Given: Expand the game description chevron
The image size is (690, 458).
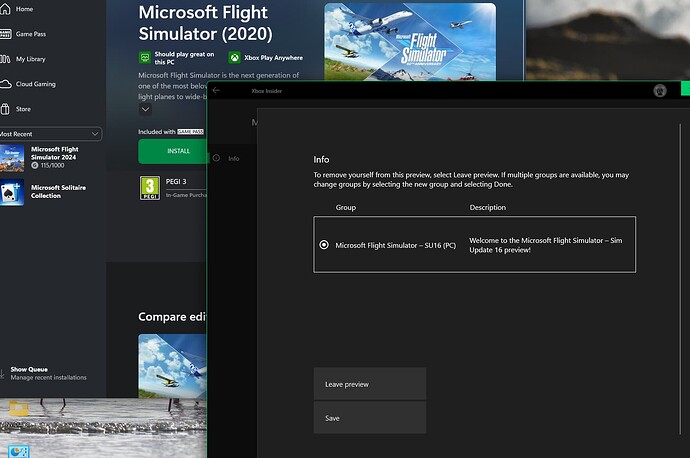Looking at the screenshot, I should point(145,109).
